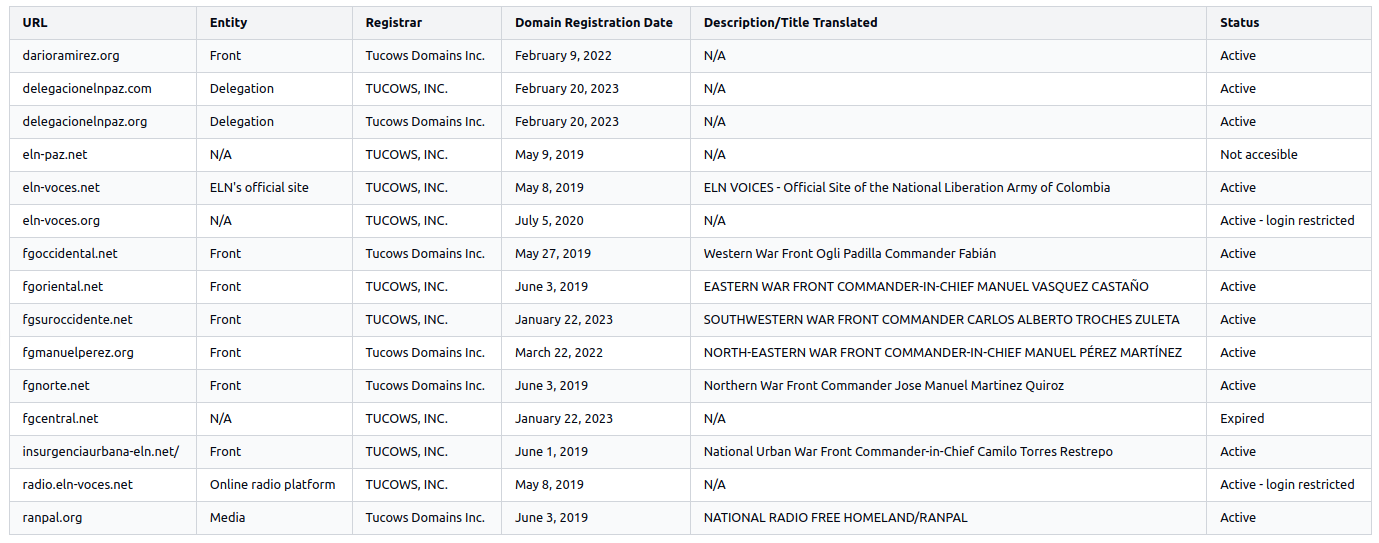Click the Domain Registration Date header
Screen dimensions: 1379x543
(x=594, y=23)
